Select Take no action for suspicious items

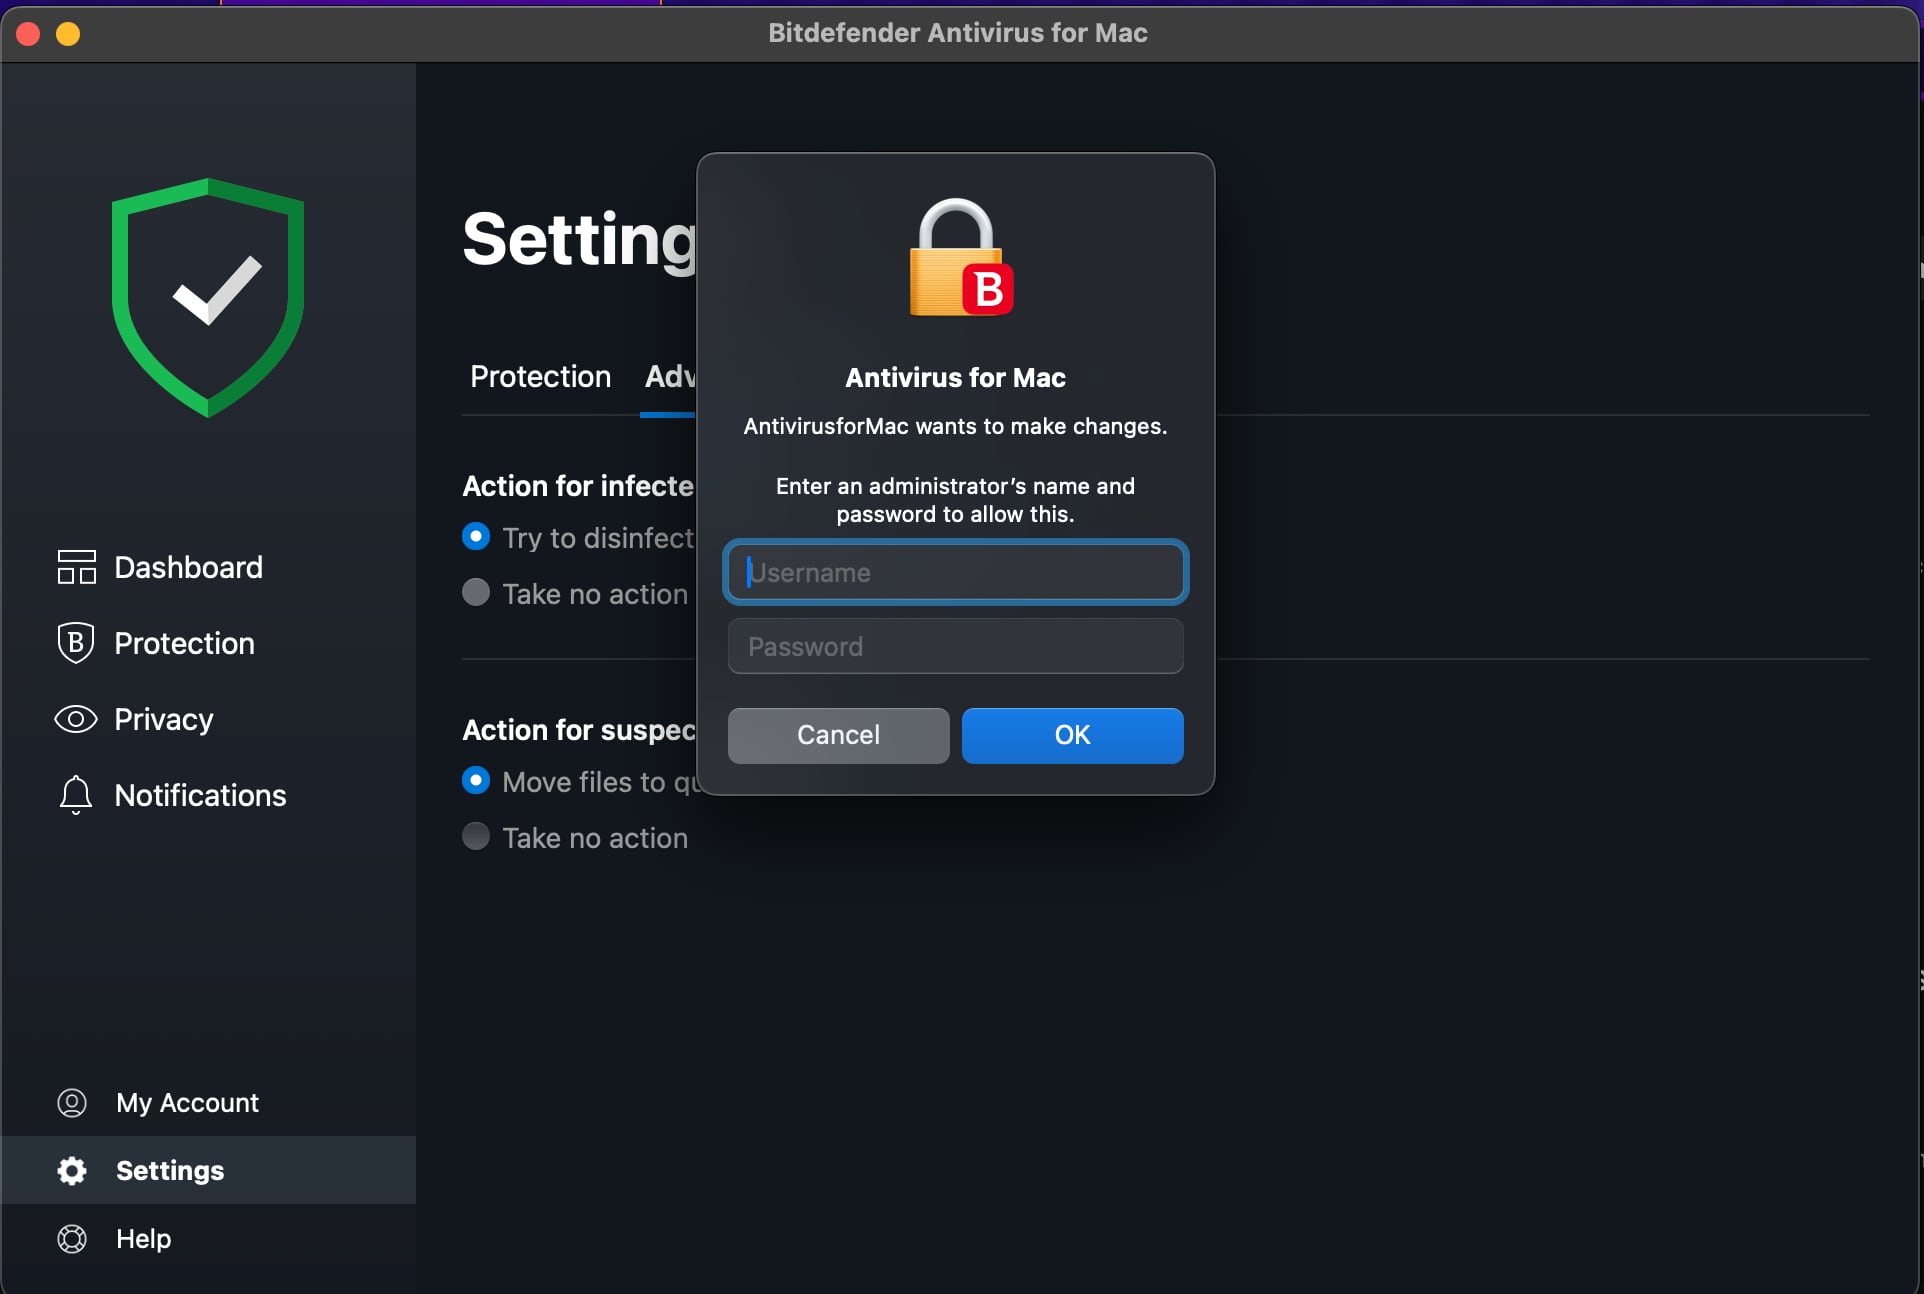point(476,837)
